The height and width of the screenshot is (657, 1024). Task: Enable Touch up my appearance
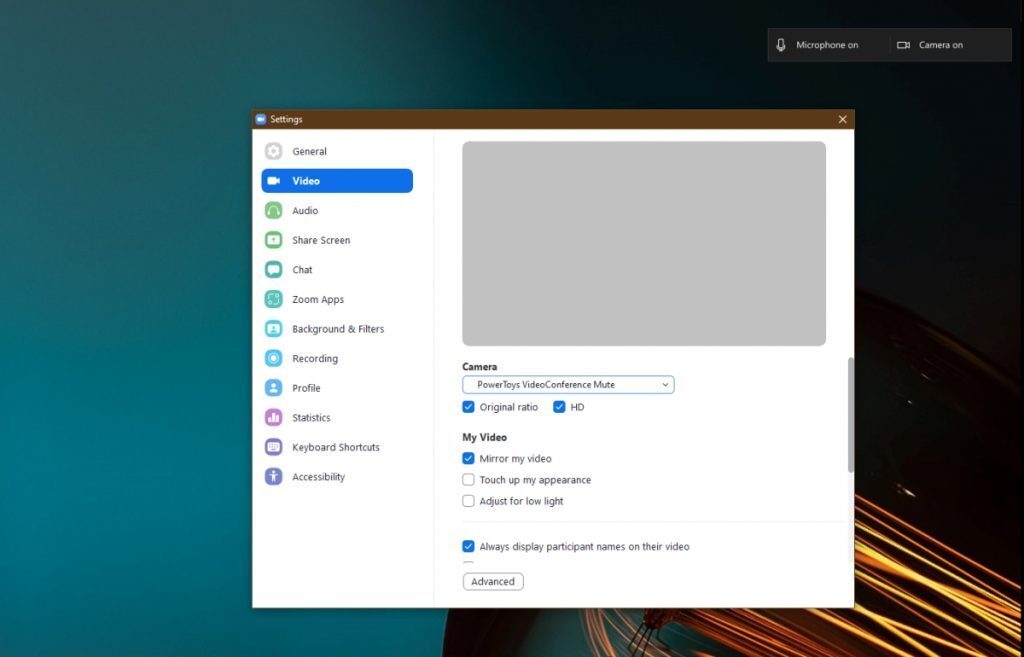point(468,479)
